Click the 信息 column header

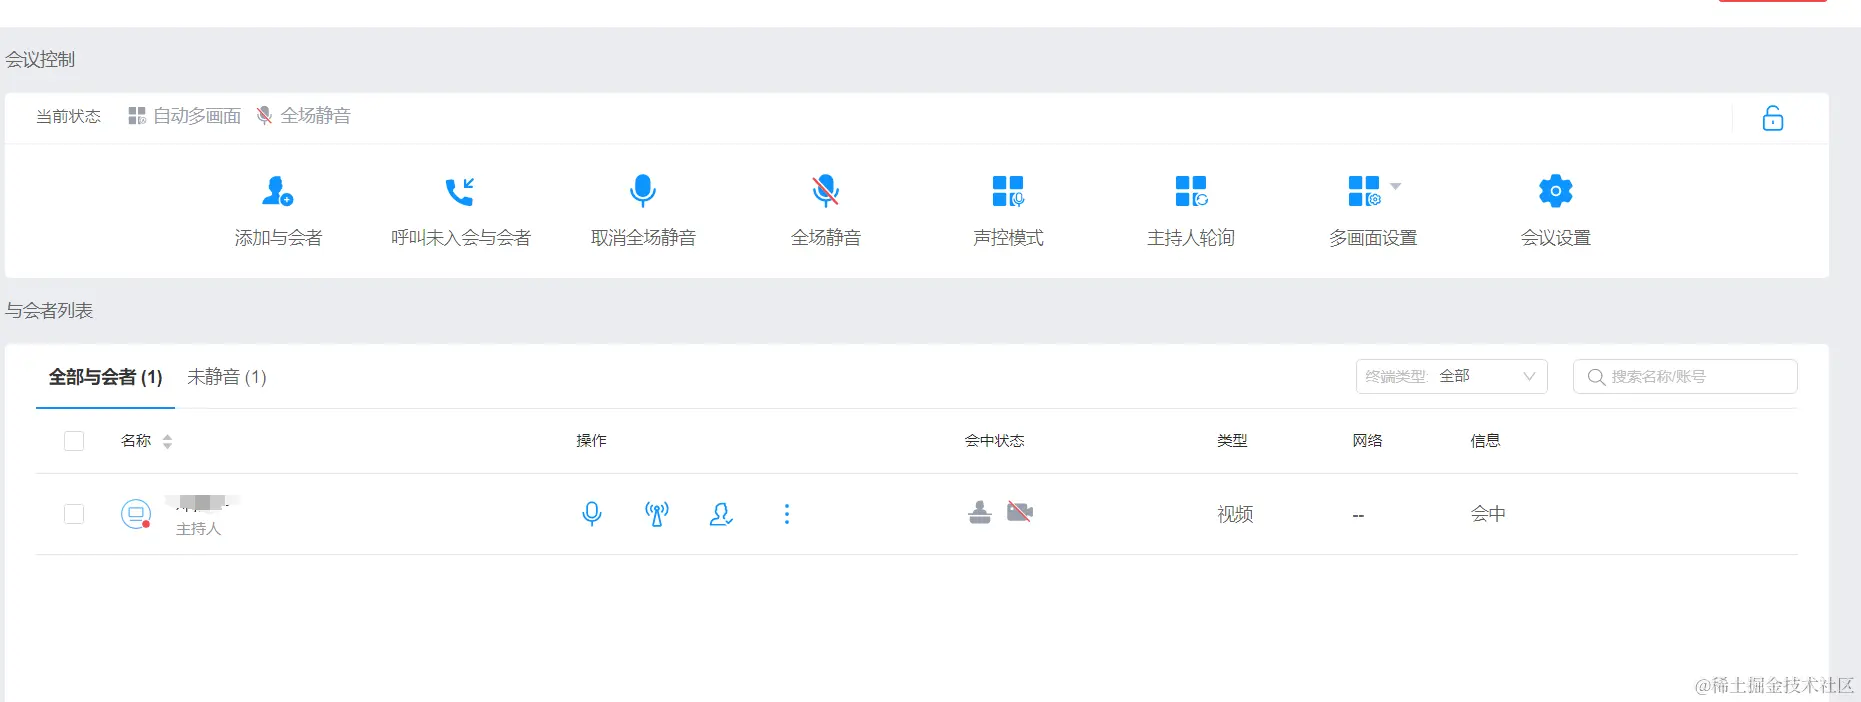1485,441
